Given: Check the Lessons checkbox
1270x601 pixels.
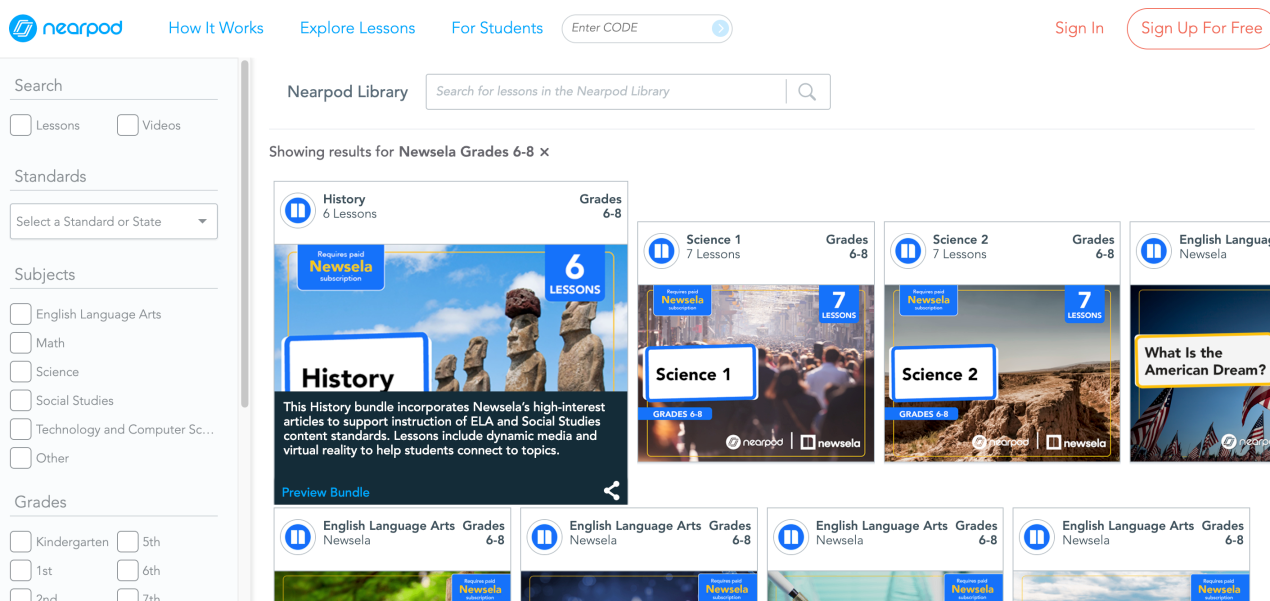Looking at the screenshot, I should (20, 125).
